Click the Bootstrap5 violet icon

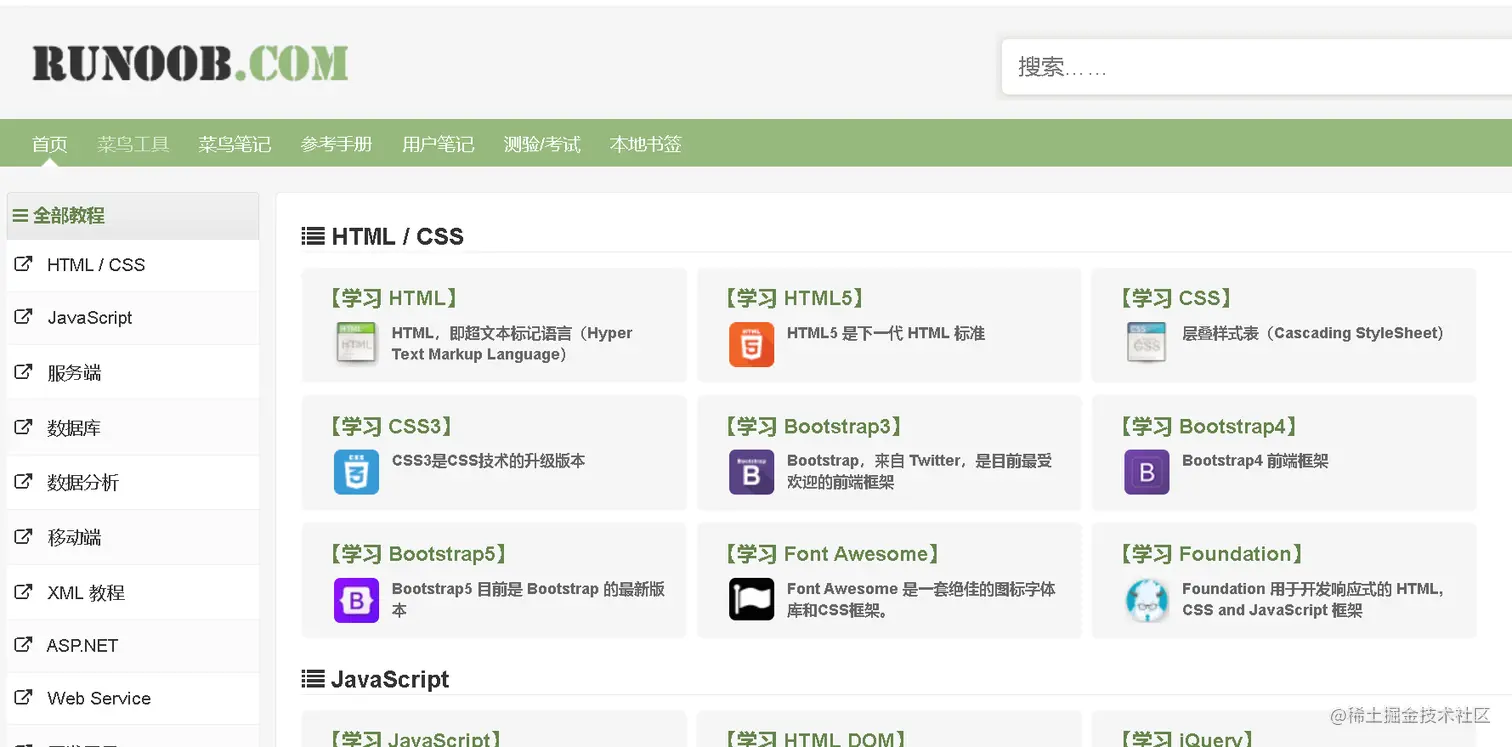pos(356,600)
